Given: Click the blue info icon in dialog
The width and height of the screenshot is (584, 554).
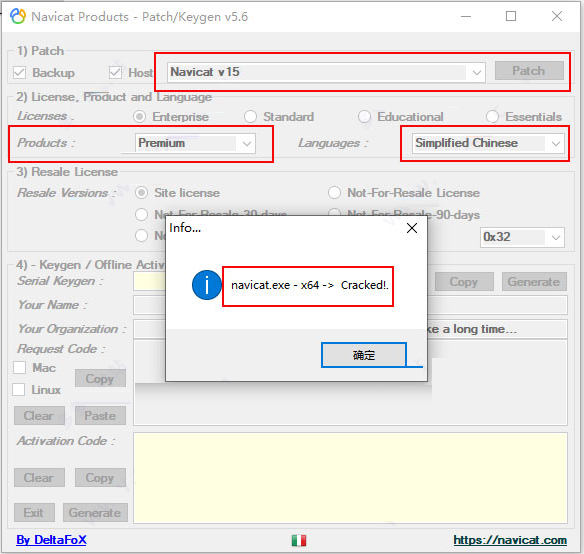Looking at the screenshot, I should pos(207,285).
